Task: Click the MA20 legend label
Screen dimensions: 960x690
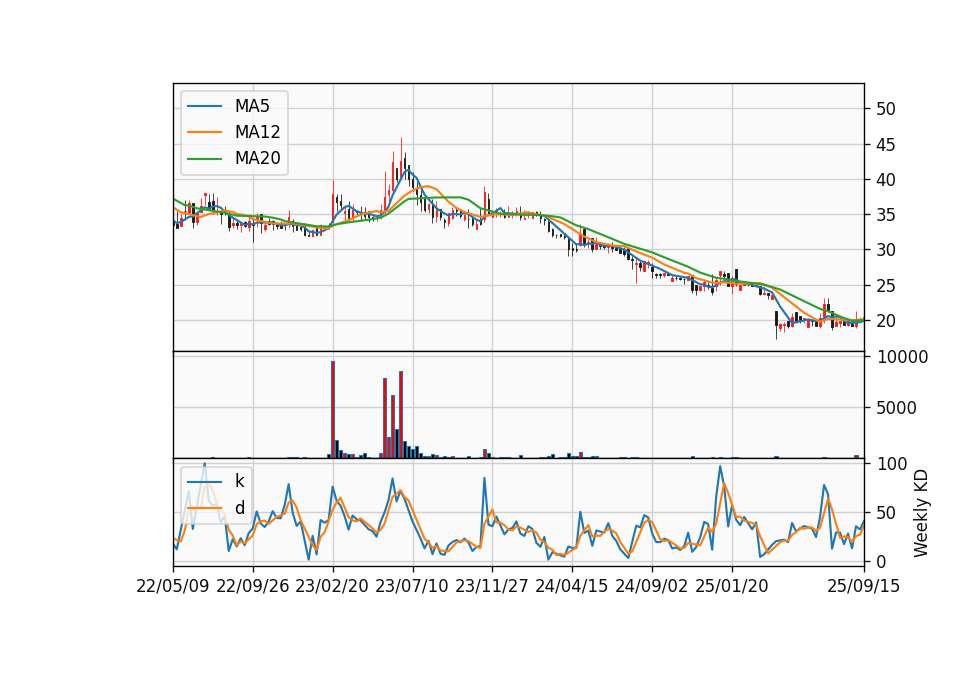Action: click(257, 158)
